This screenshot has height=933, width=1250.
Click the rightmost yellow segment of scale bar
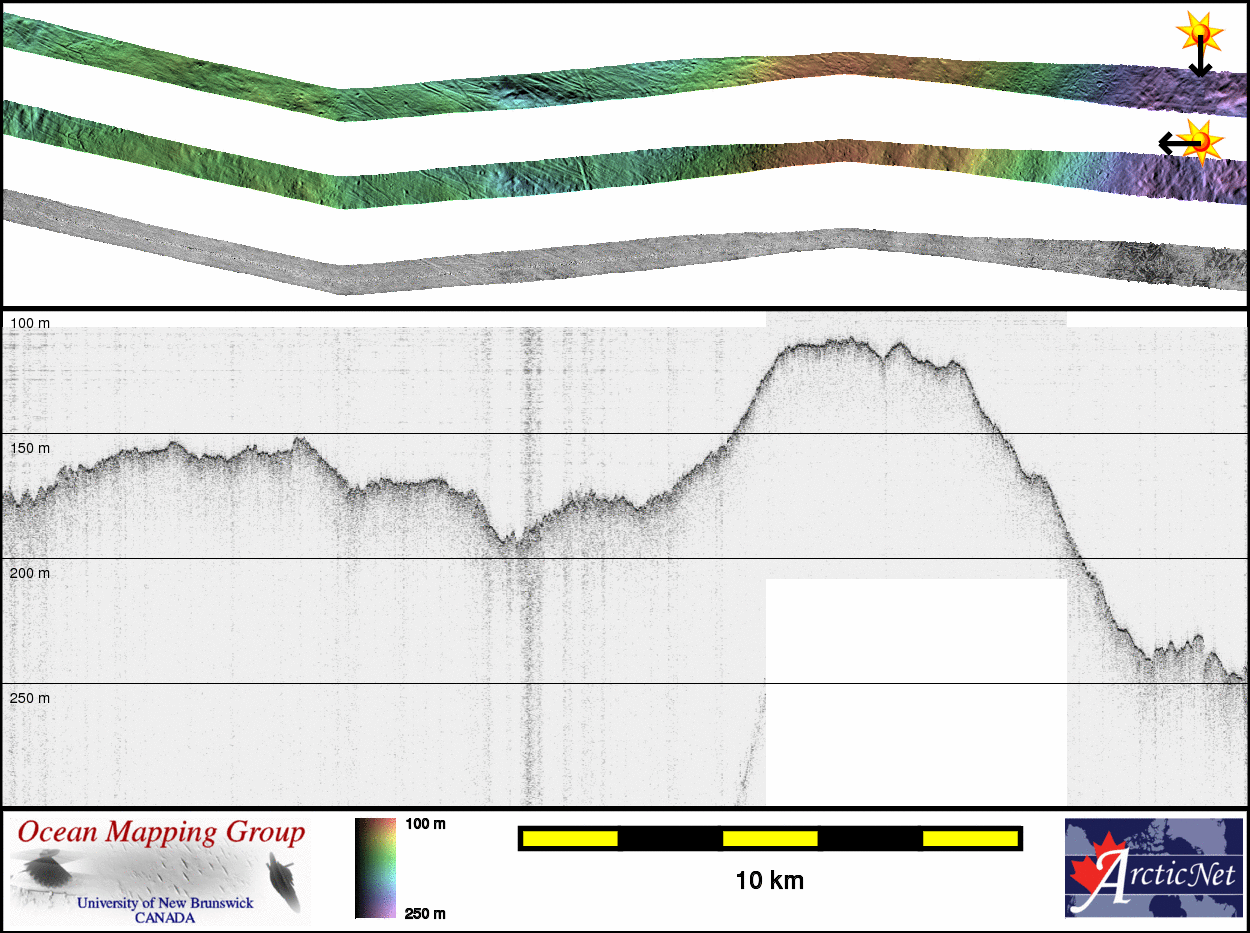tap(969, 838)
